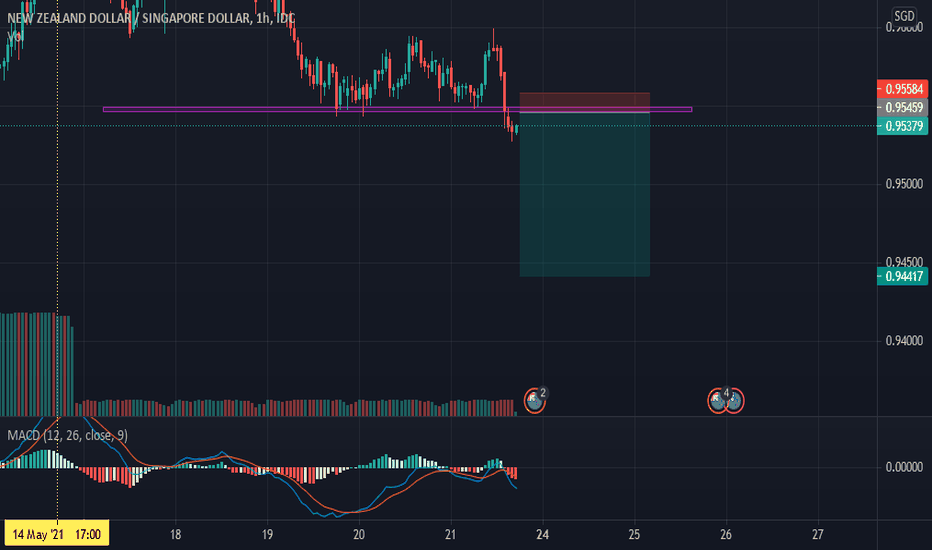Click the 0.00000 MACD axis label

(904, 467)
